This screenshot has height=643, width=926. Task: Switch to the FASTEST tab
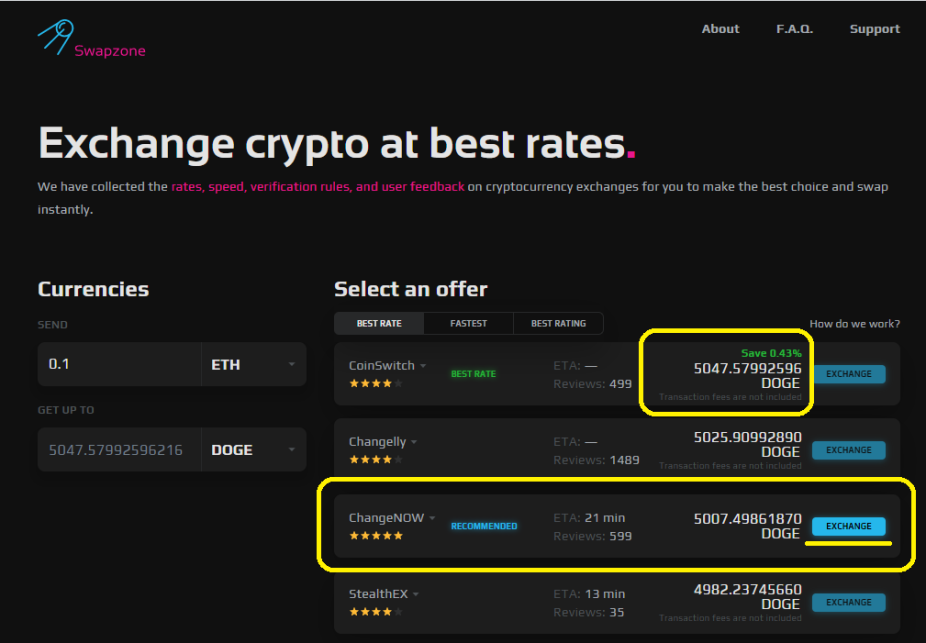pos(468,324)
